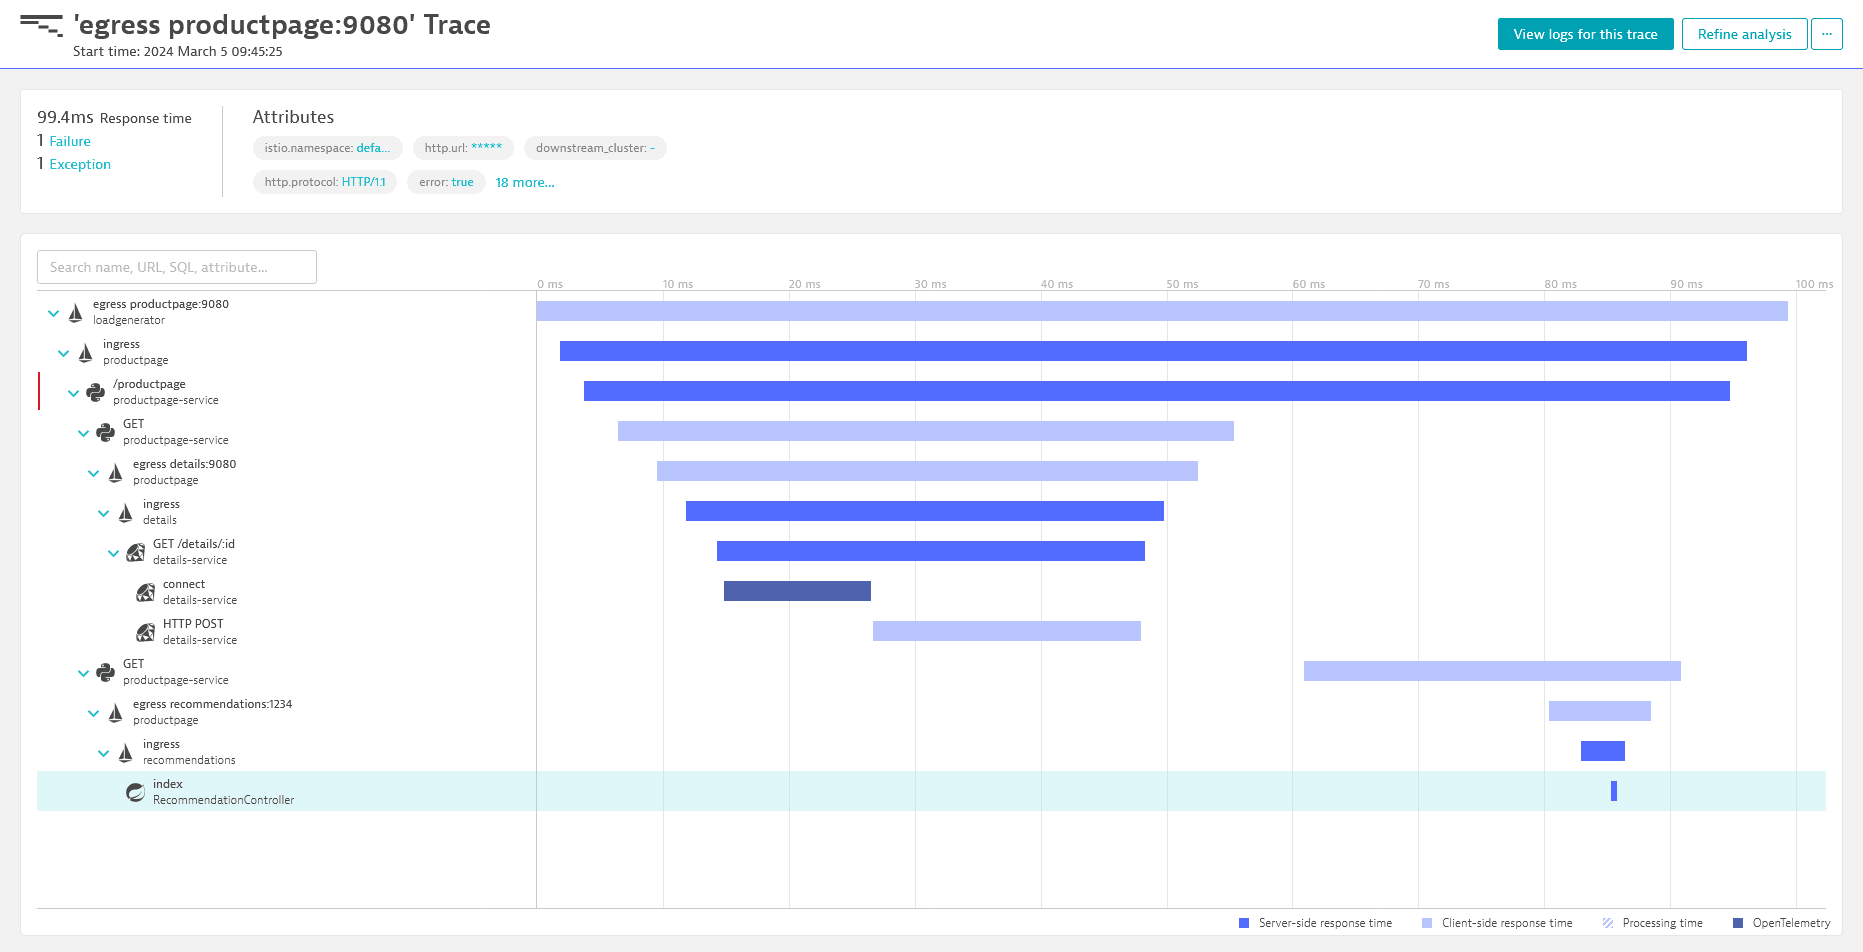Click the Spring icon for index RecommendationController
This screenshot has height=952, width=1863.
pos(136,793)
